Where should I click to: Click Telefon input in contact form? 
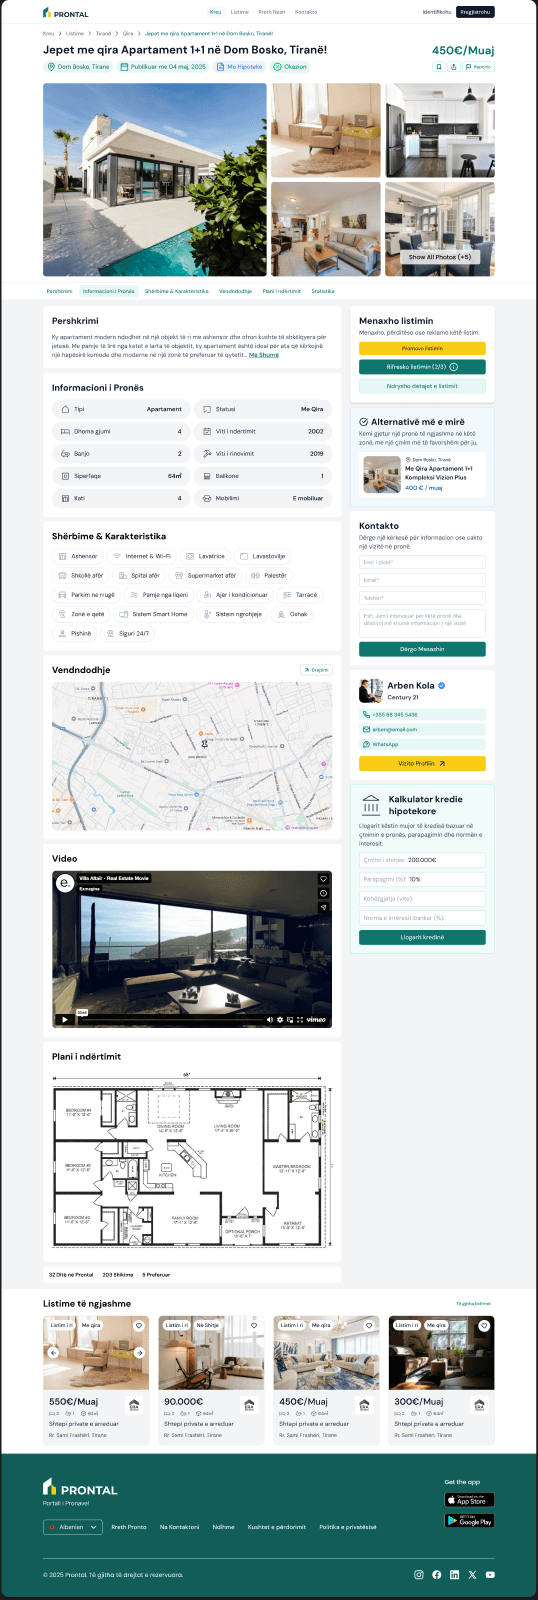pyautogui.click(x=422, y=597)
